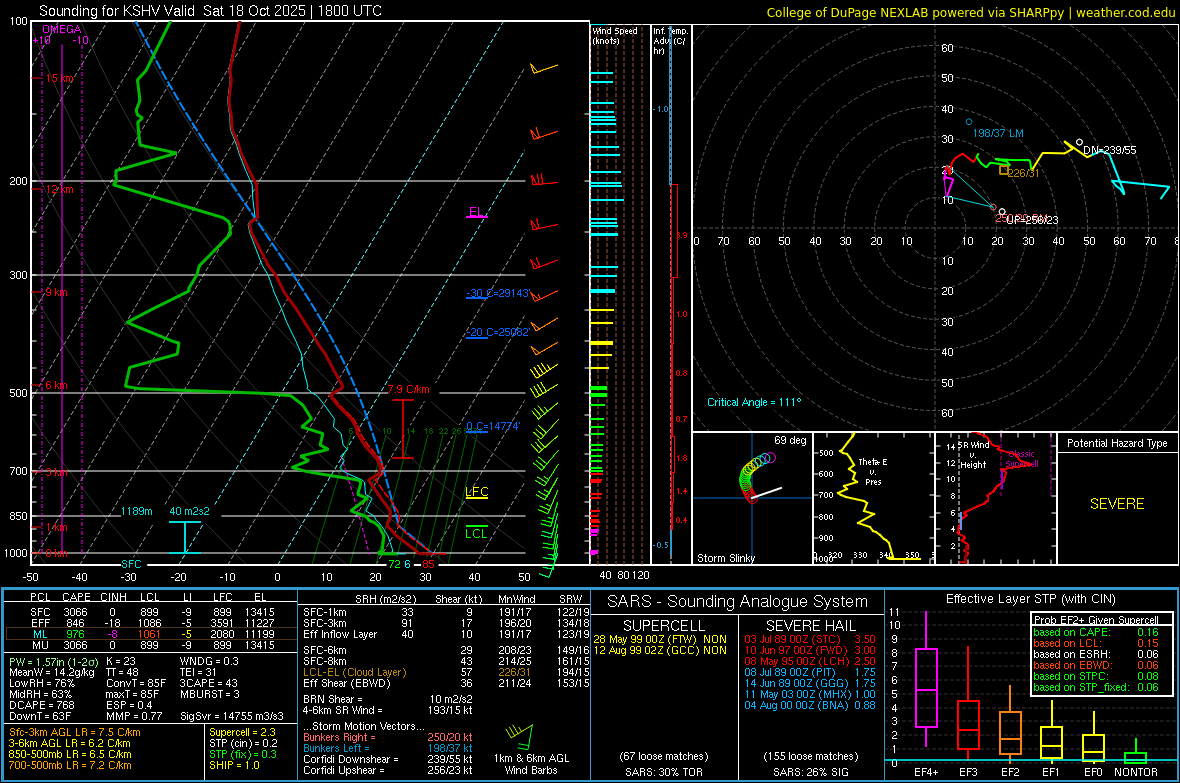1180x783 pixels.
Task: Click 'DN=239/55' hodograph label
Action: pyautogui.click(x=1110, y=150)
